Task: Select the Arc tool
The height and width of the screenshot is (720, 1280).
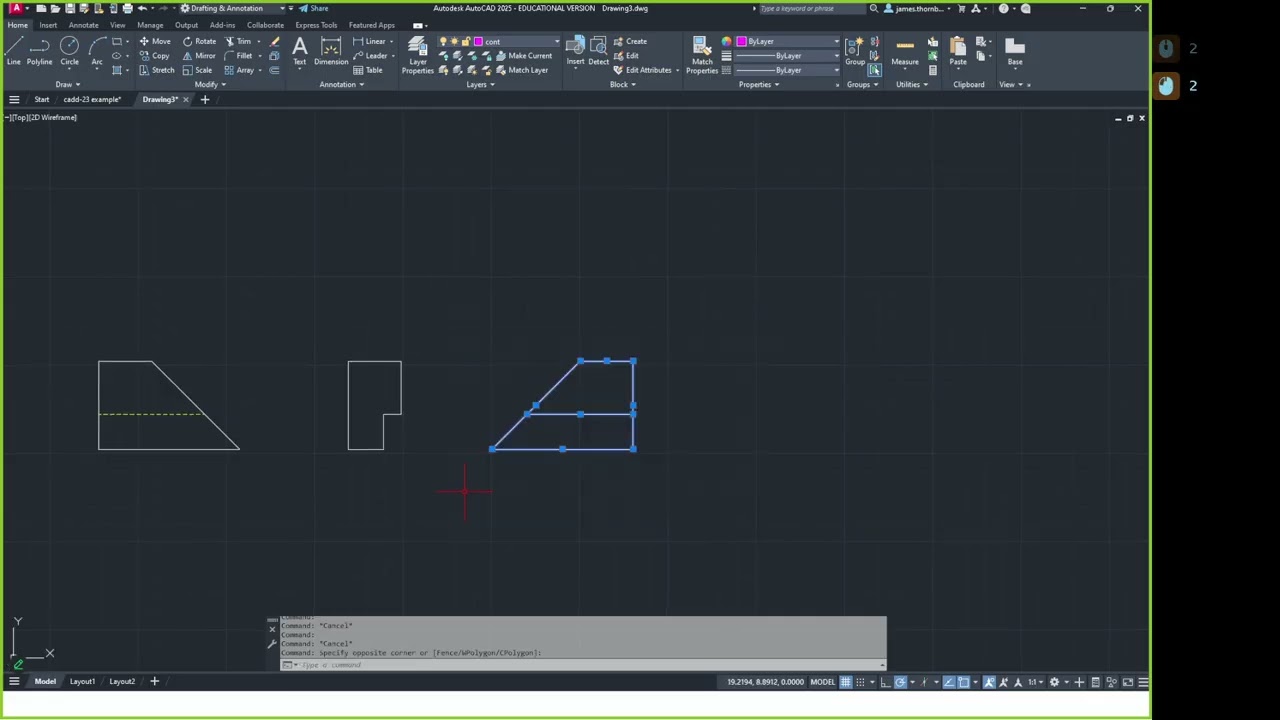Action: 97,51
